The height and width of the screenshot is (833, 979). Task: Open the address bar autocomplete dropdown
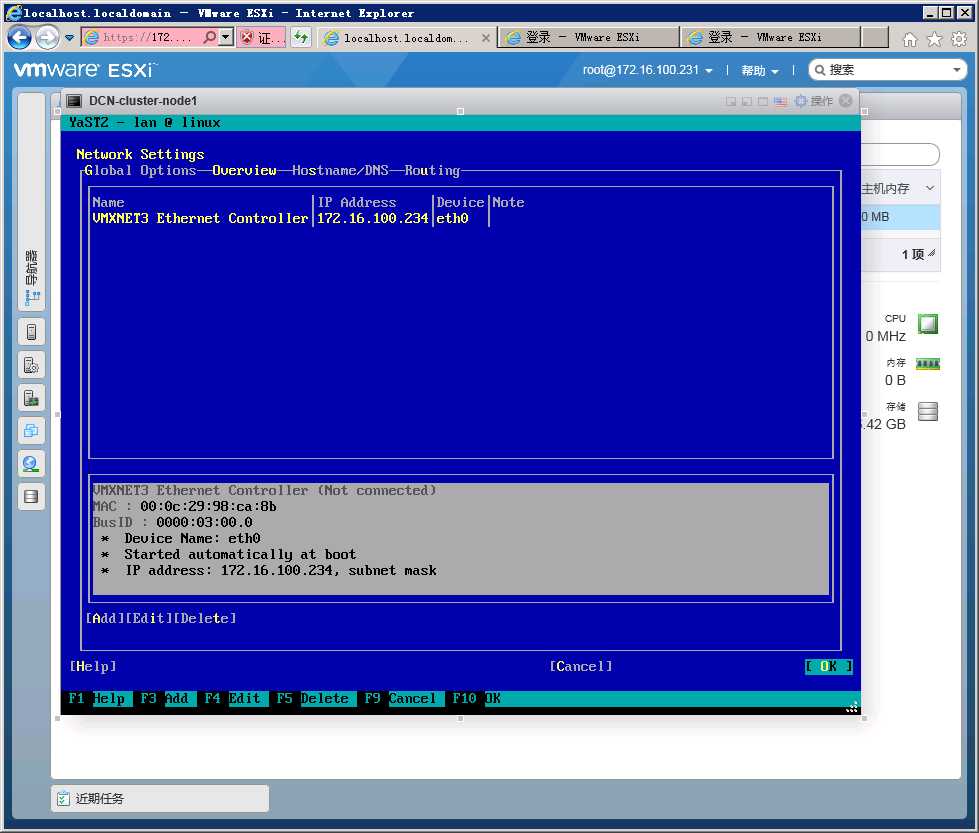click(x=226, y=37)
